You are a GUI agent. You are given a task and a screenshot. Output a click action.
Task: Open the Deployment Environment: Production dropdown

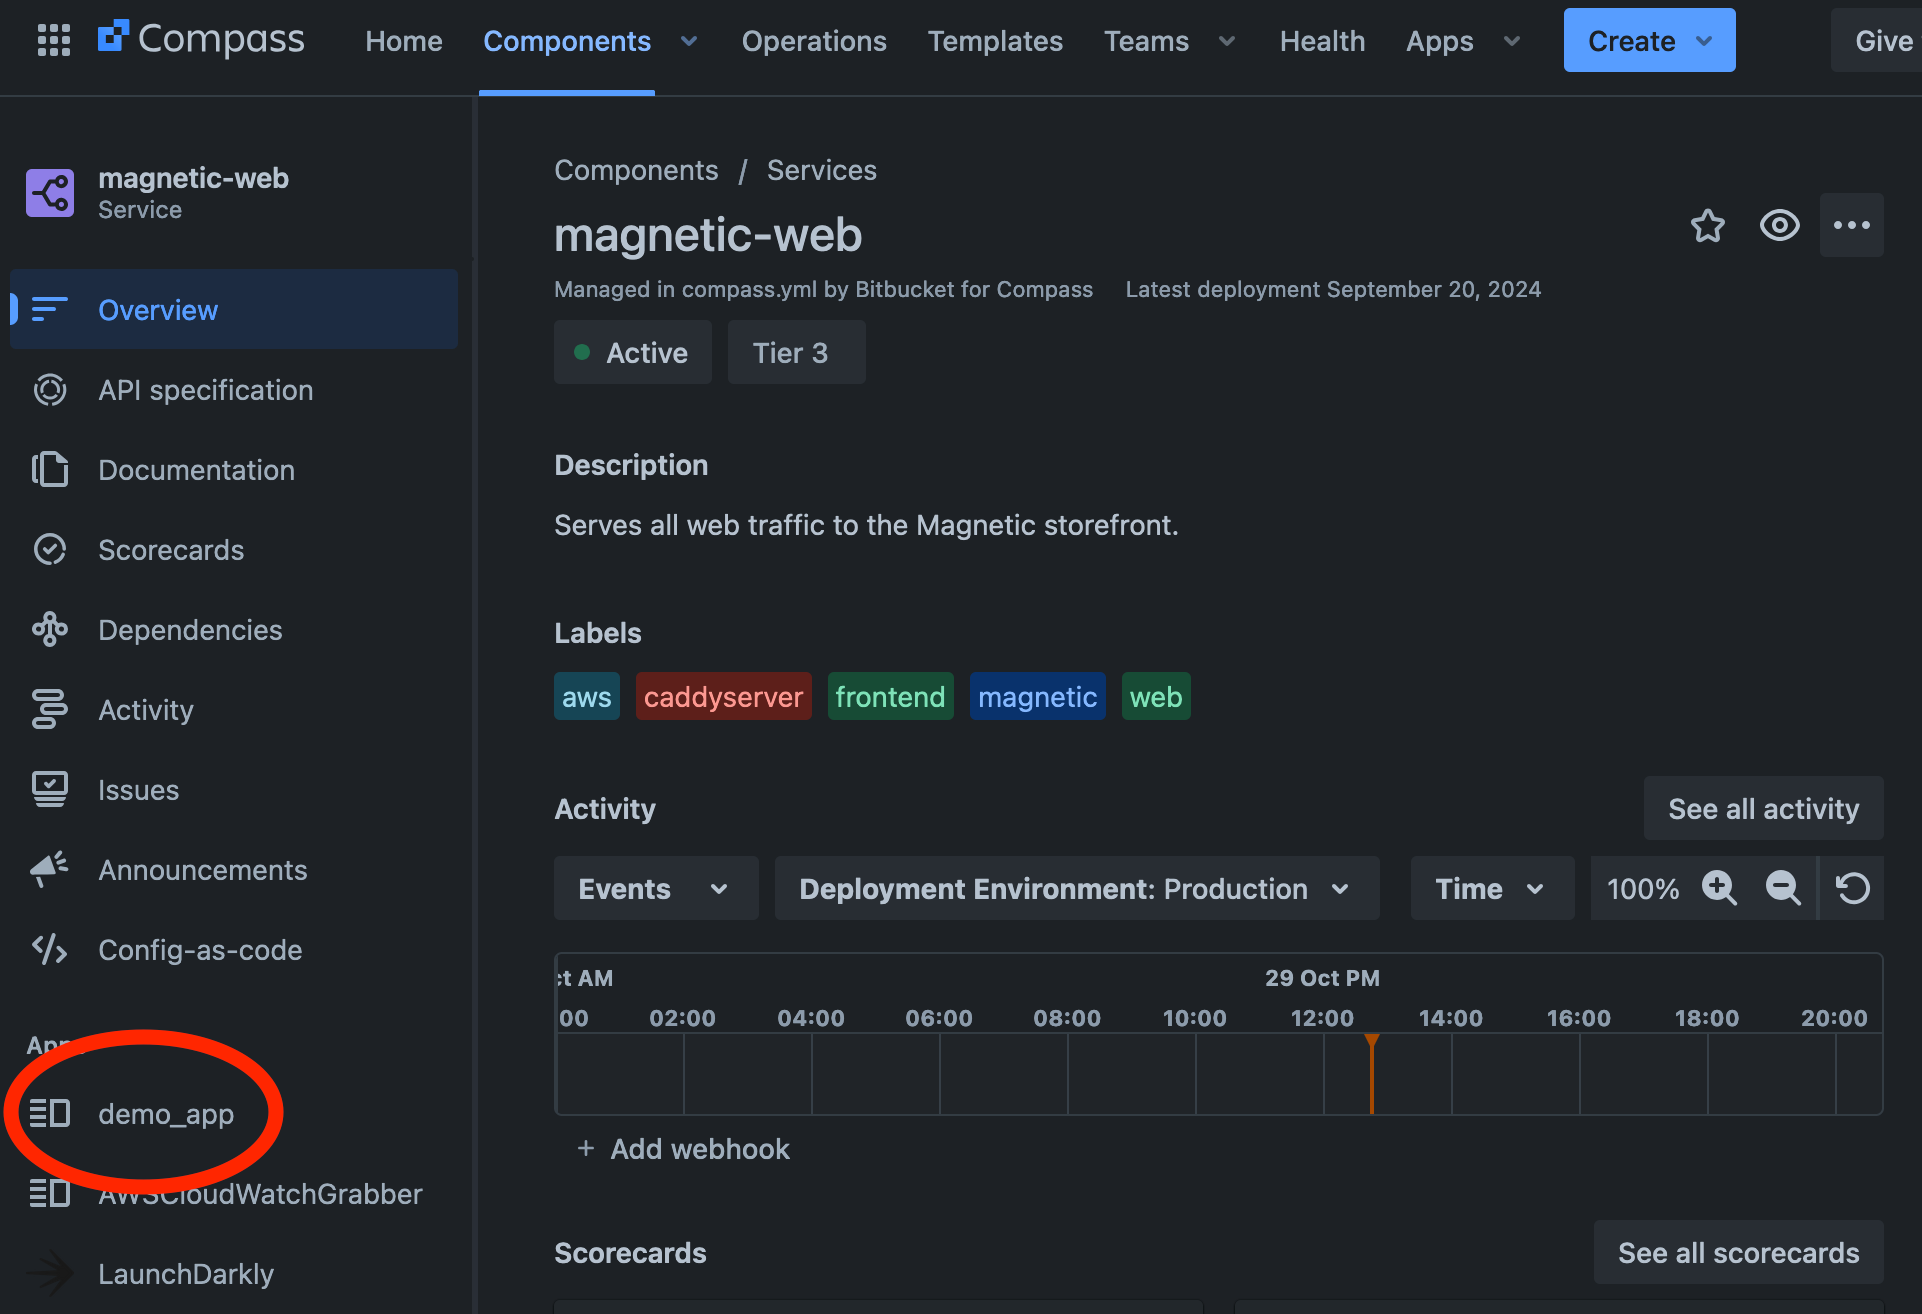pos(1076,888)
